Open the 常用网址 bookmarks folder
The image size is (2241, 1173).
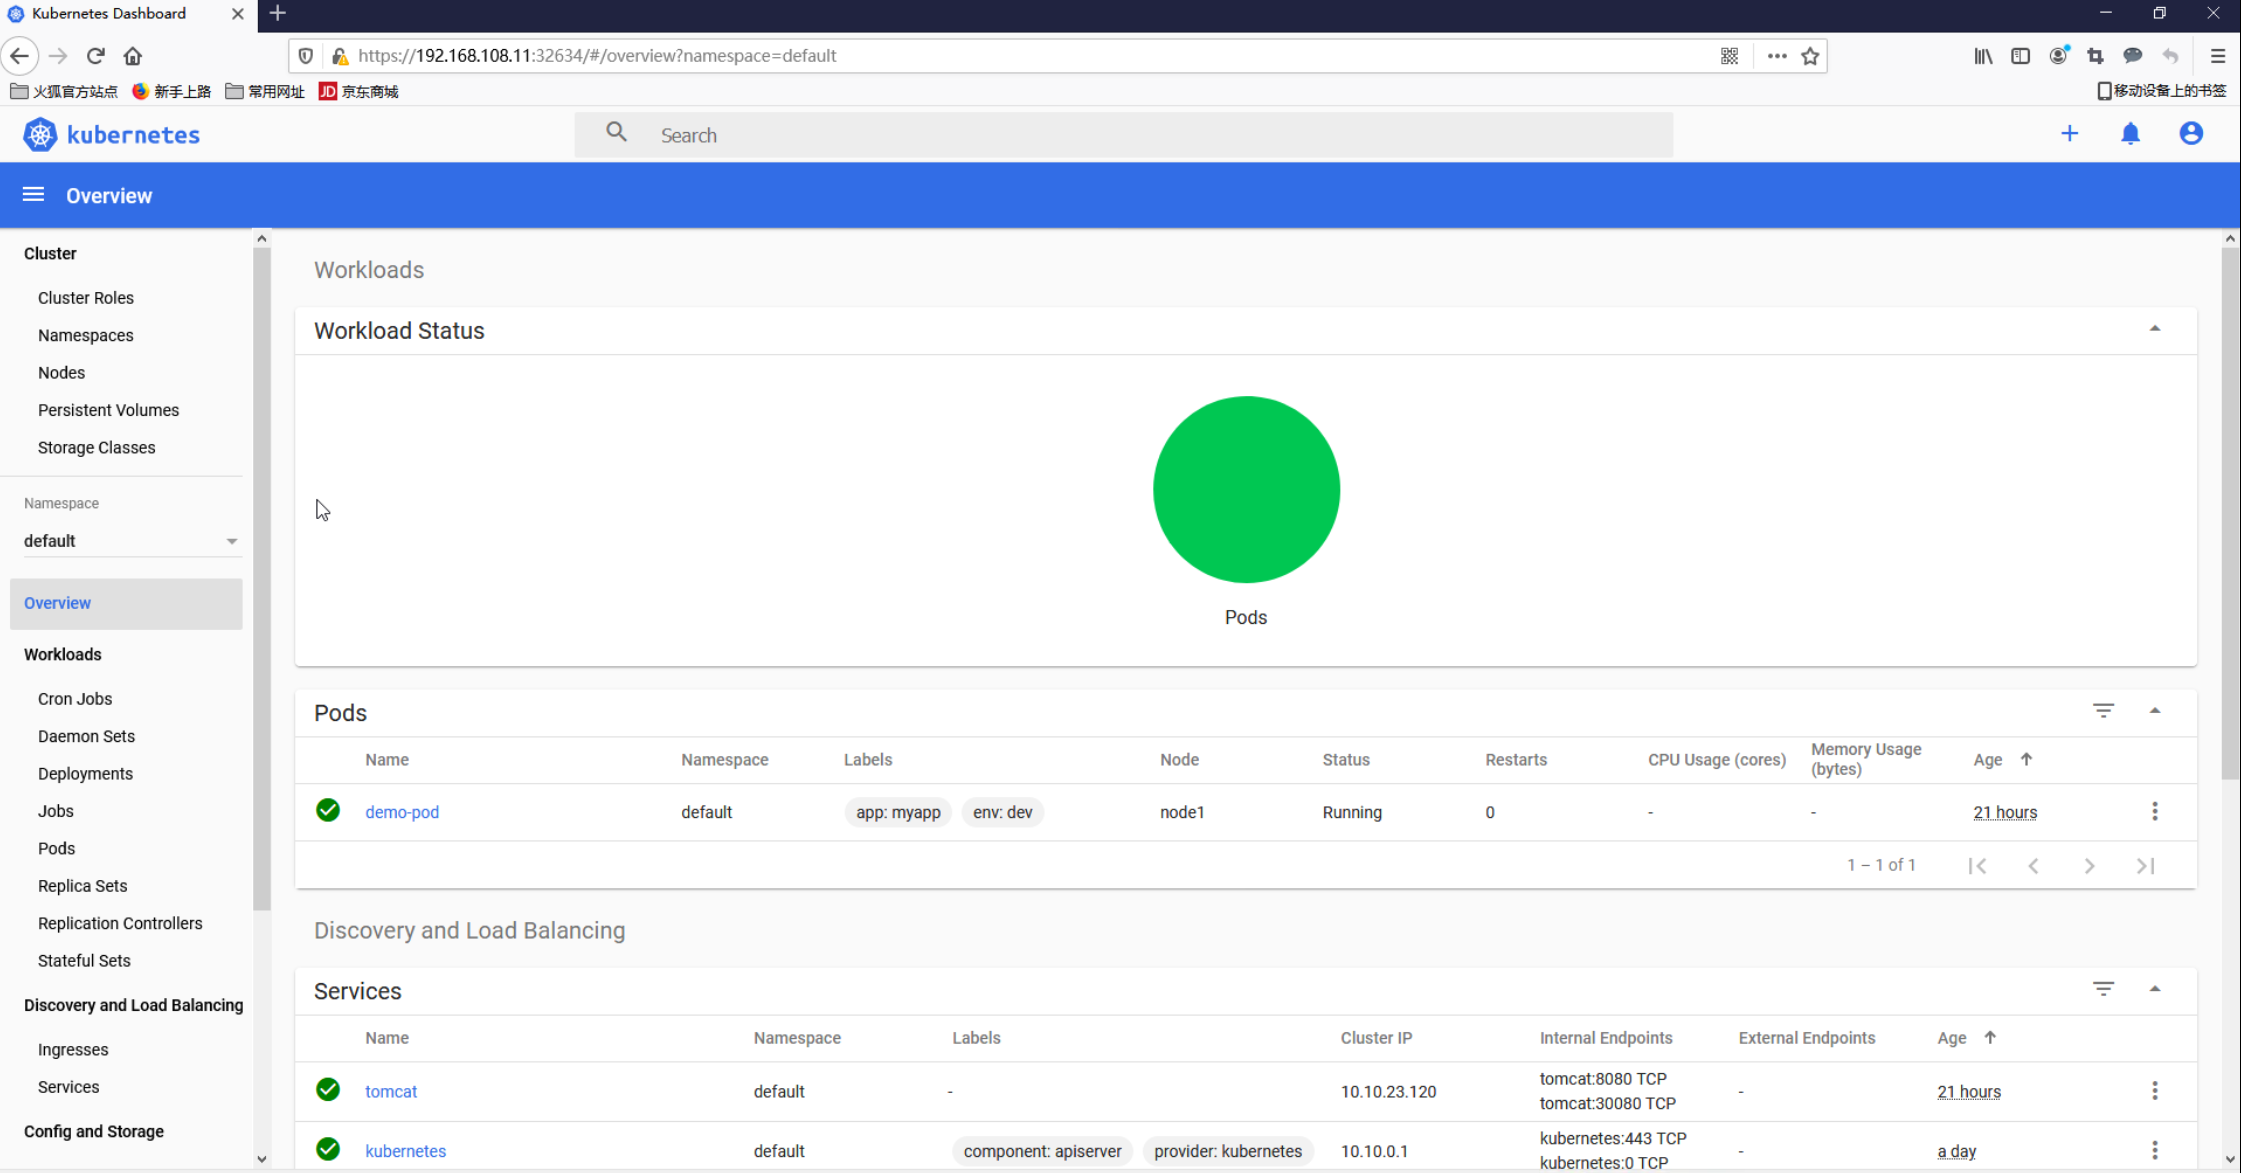(265, 91)
